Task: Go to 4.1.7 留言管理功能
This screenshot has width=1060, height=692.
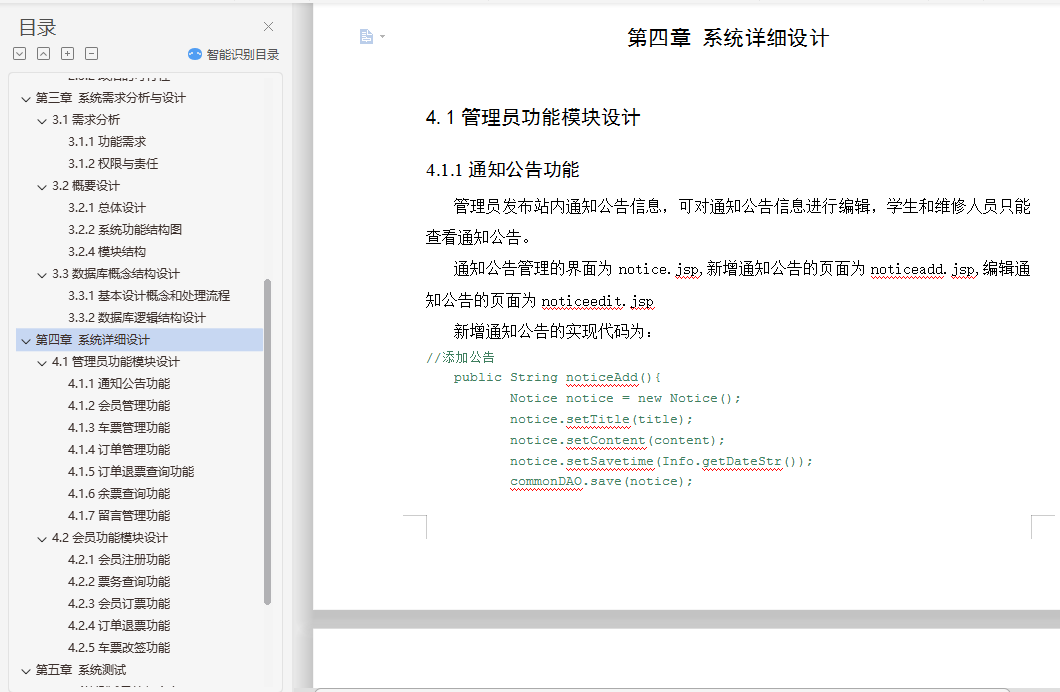Action: point(119,515)
